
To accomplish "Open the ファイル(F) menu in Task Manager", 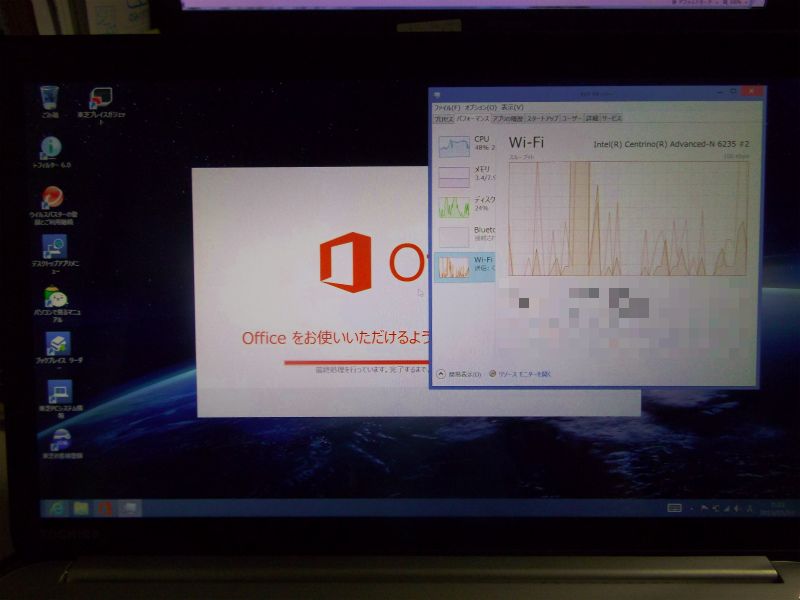I will (447, 107).
